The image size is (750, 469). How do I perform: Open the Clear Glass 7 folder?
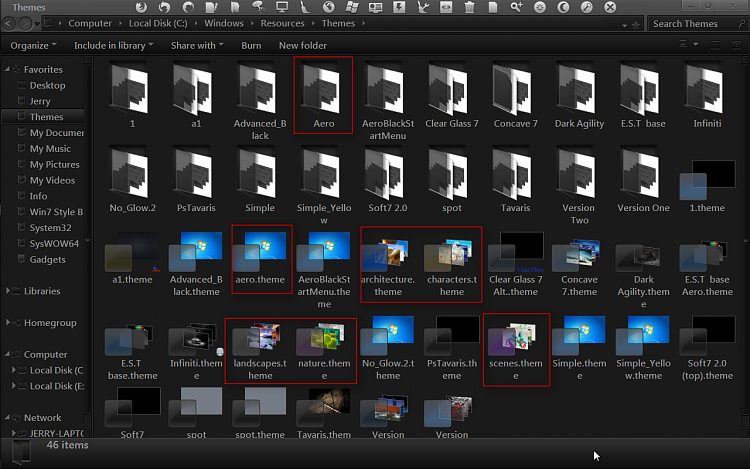coord(452,97)
